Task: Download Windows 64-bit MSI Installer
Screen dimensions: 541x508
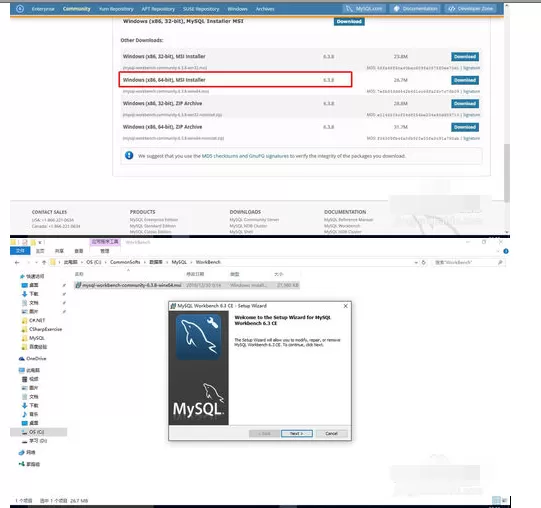Action: click(x=465, y=80)
